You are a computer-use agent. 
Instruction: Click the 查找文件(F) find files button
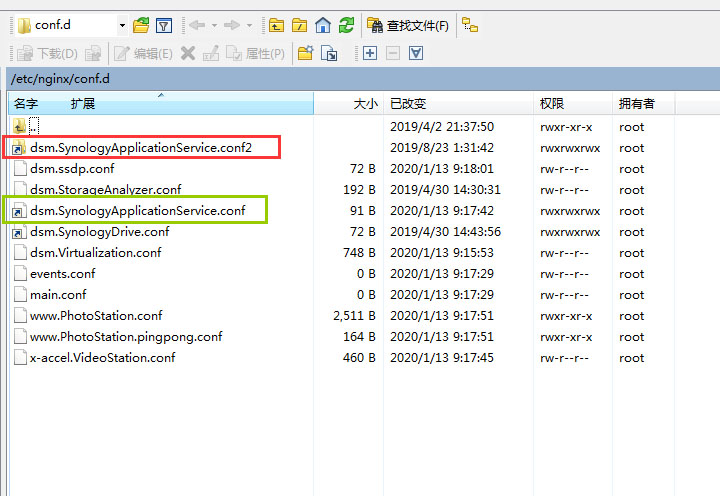[x=408, y=25]
